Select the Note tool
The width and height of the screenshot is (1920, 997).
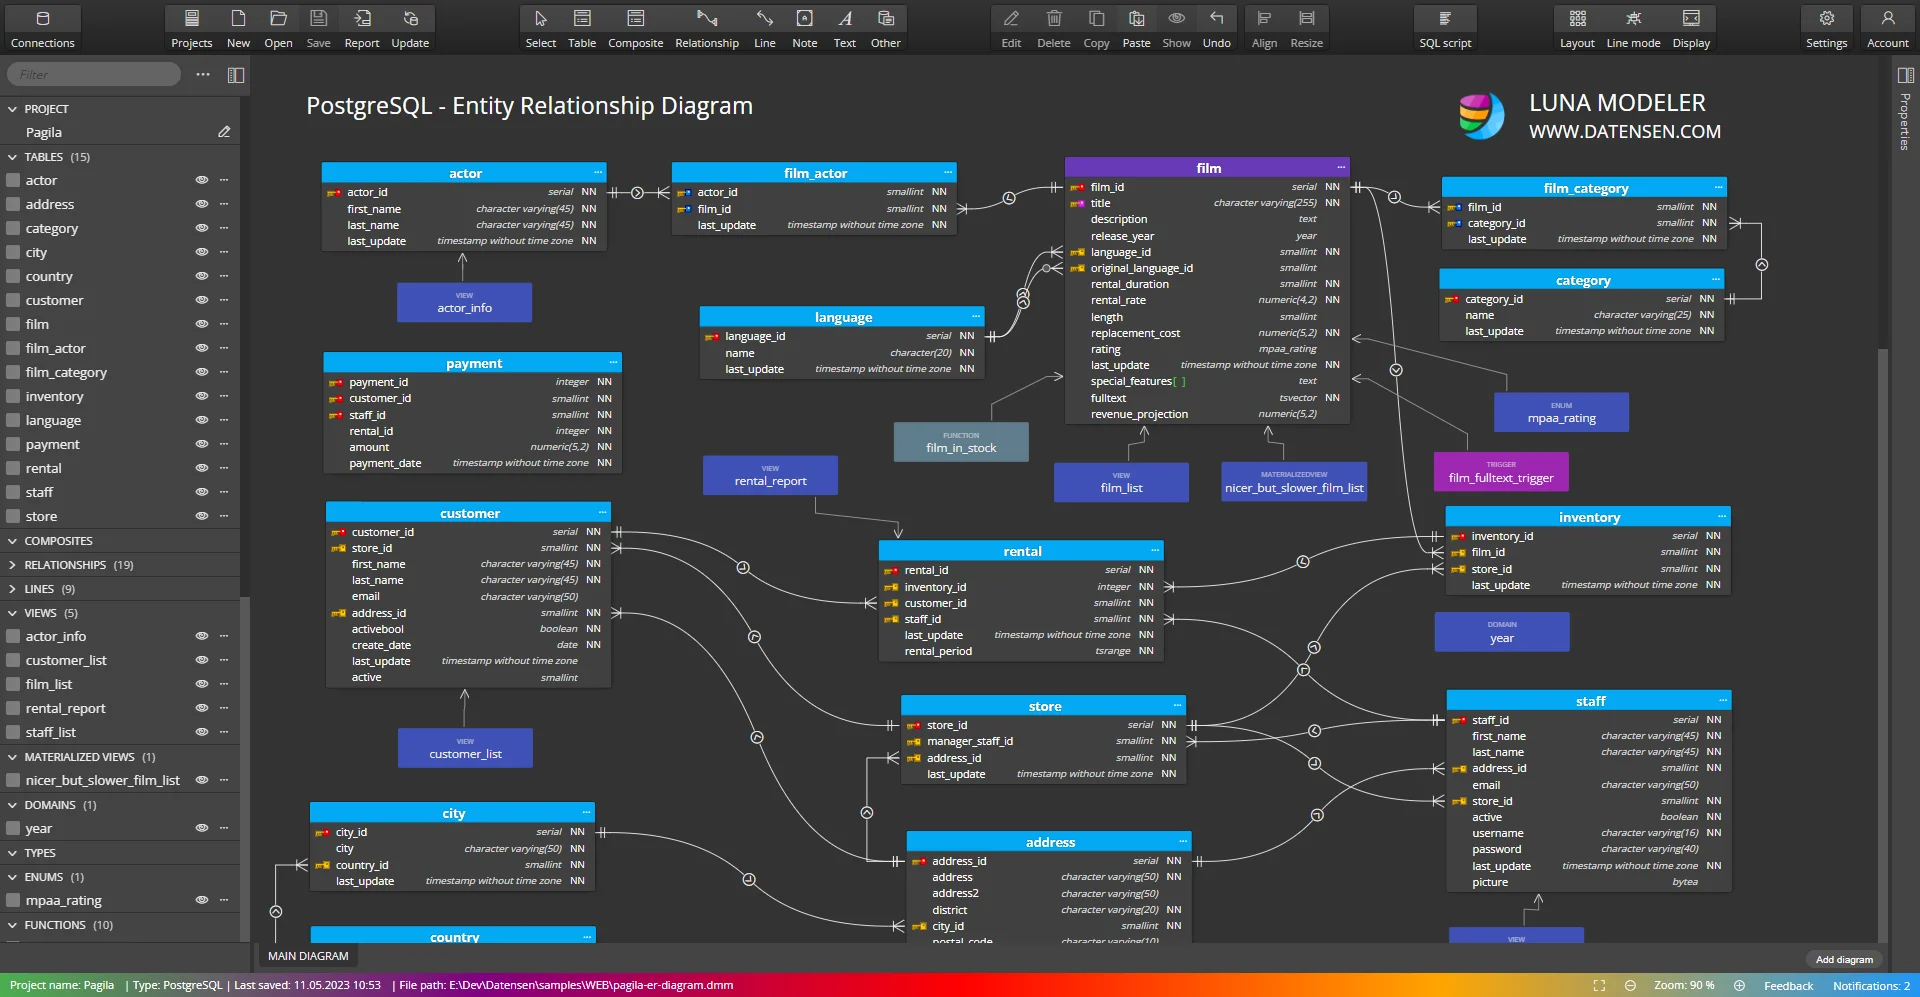[804, 25]
